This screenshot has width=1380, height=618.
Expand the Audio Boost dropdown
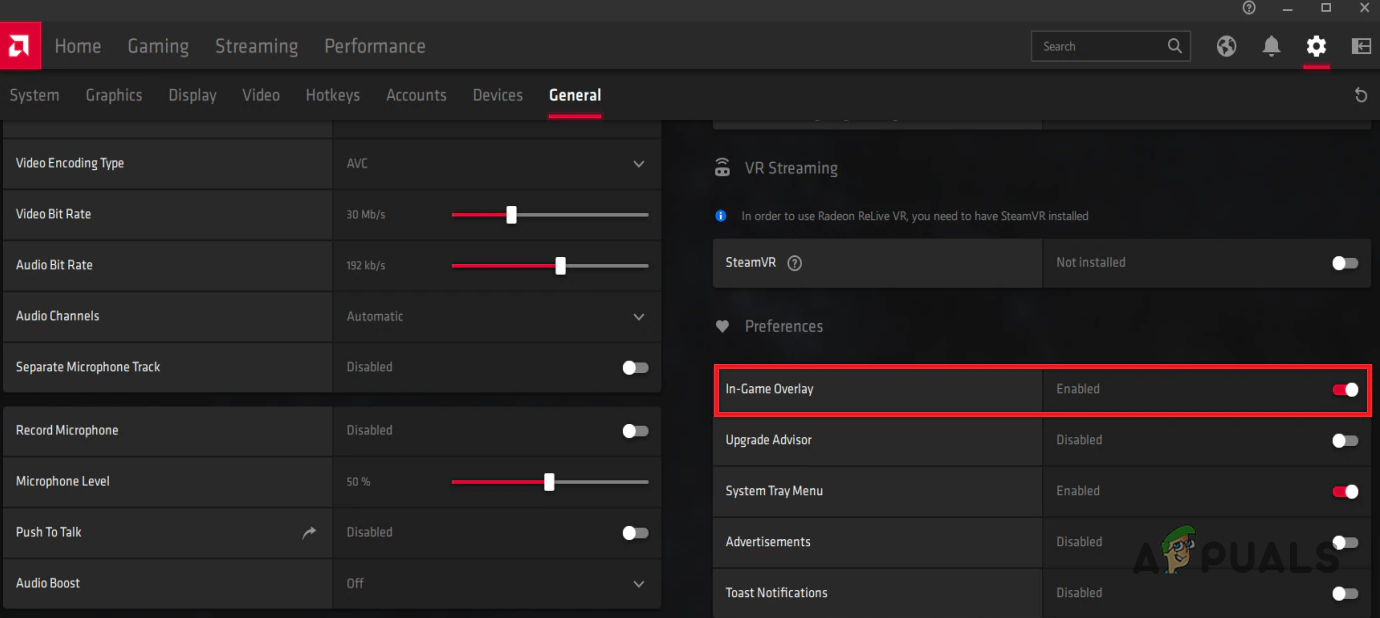coord(638,583)
